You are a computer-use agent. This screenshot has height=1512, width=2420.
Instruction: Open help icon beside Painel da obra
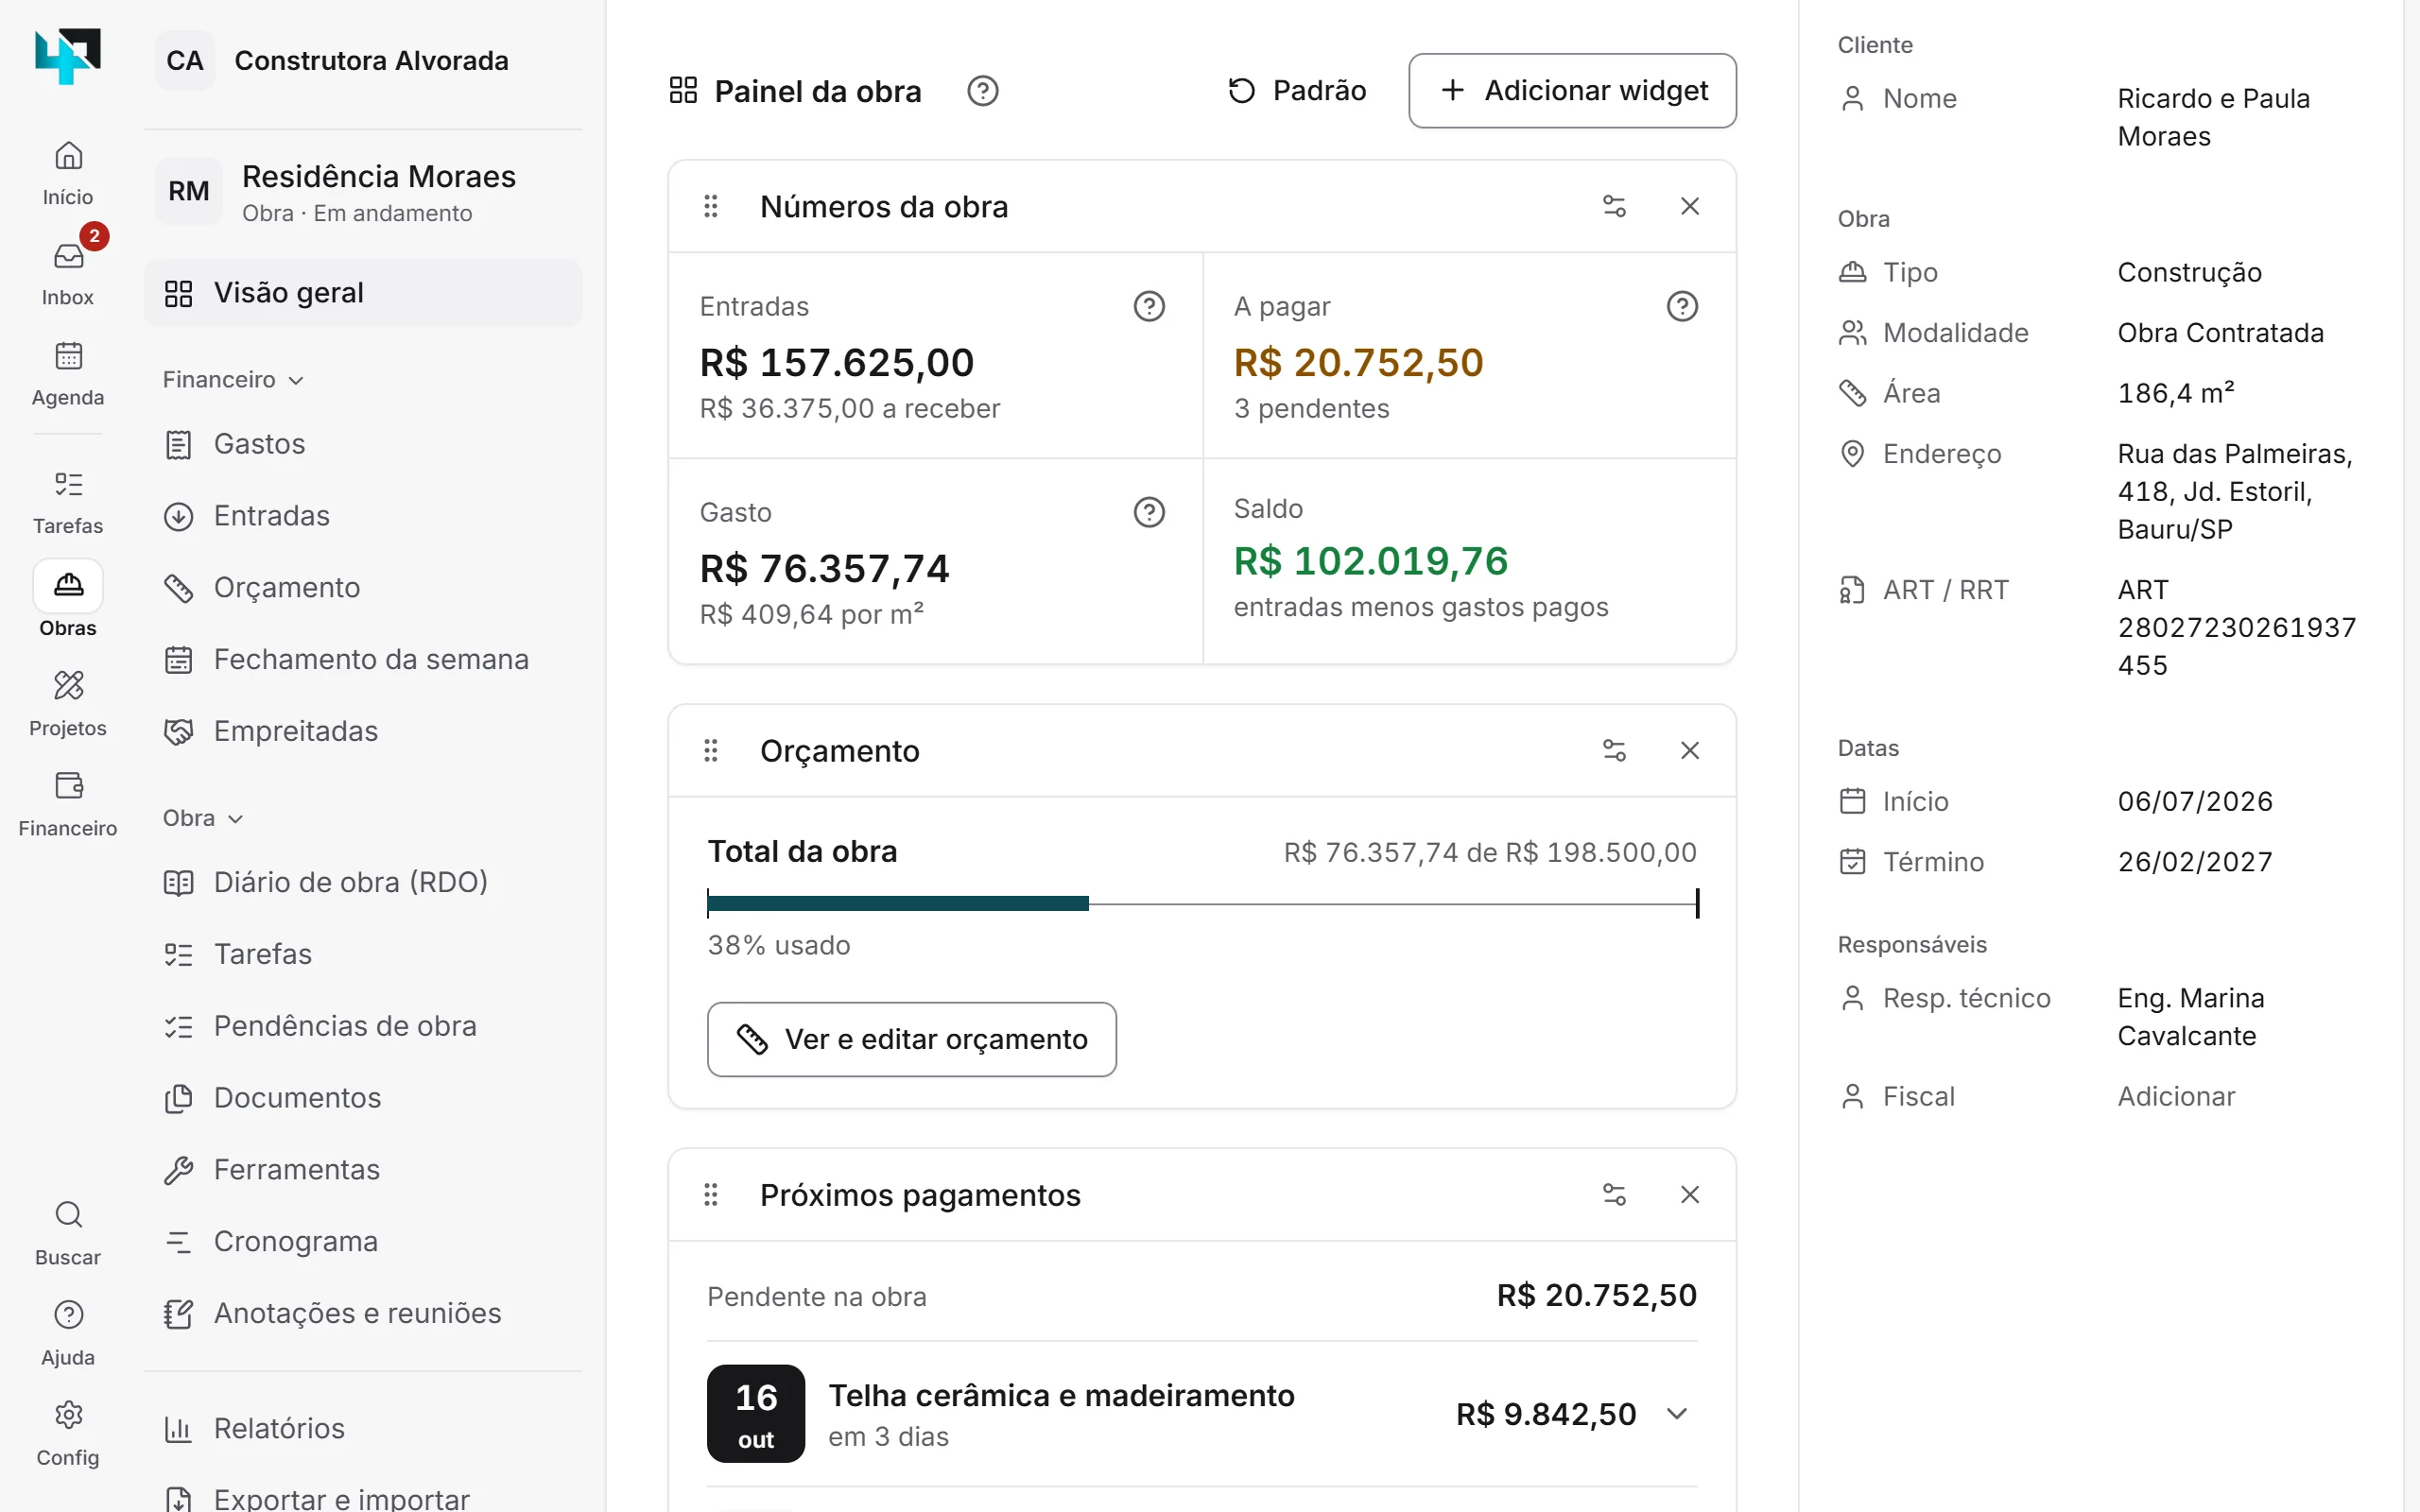point(983,91)
